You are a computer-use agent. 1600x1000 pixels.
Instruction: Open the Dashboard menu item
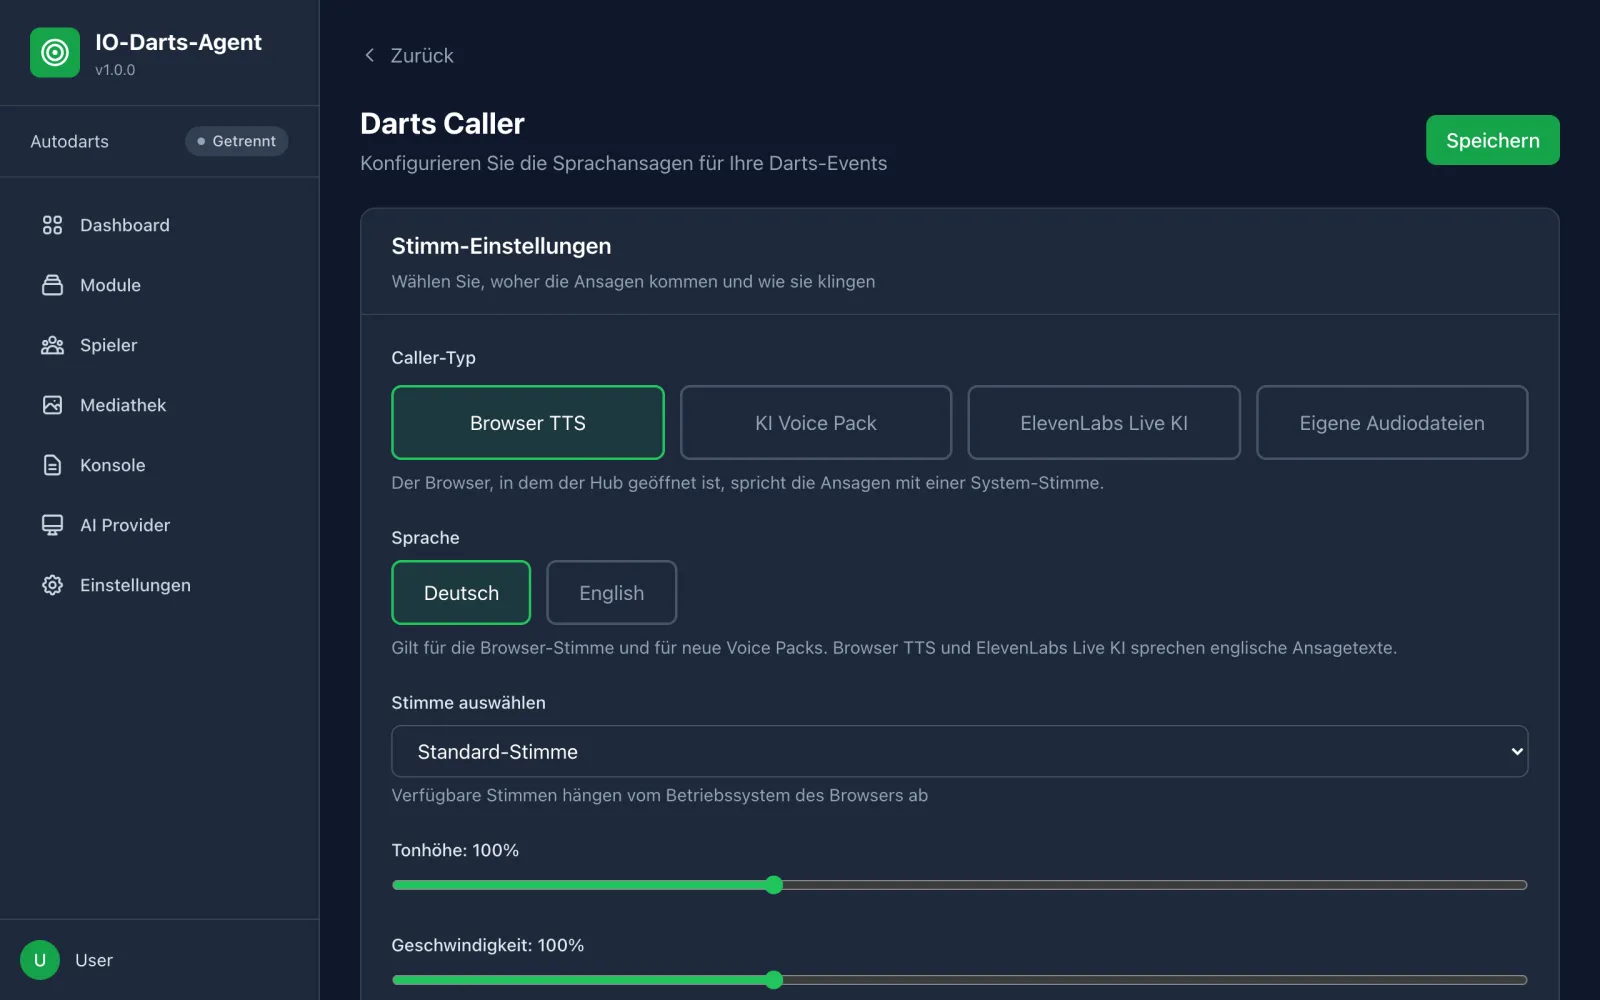click(125, 225)
